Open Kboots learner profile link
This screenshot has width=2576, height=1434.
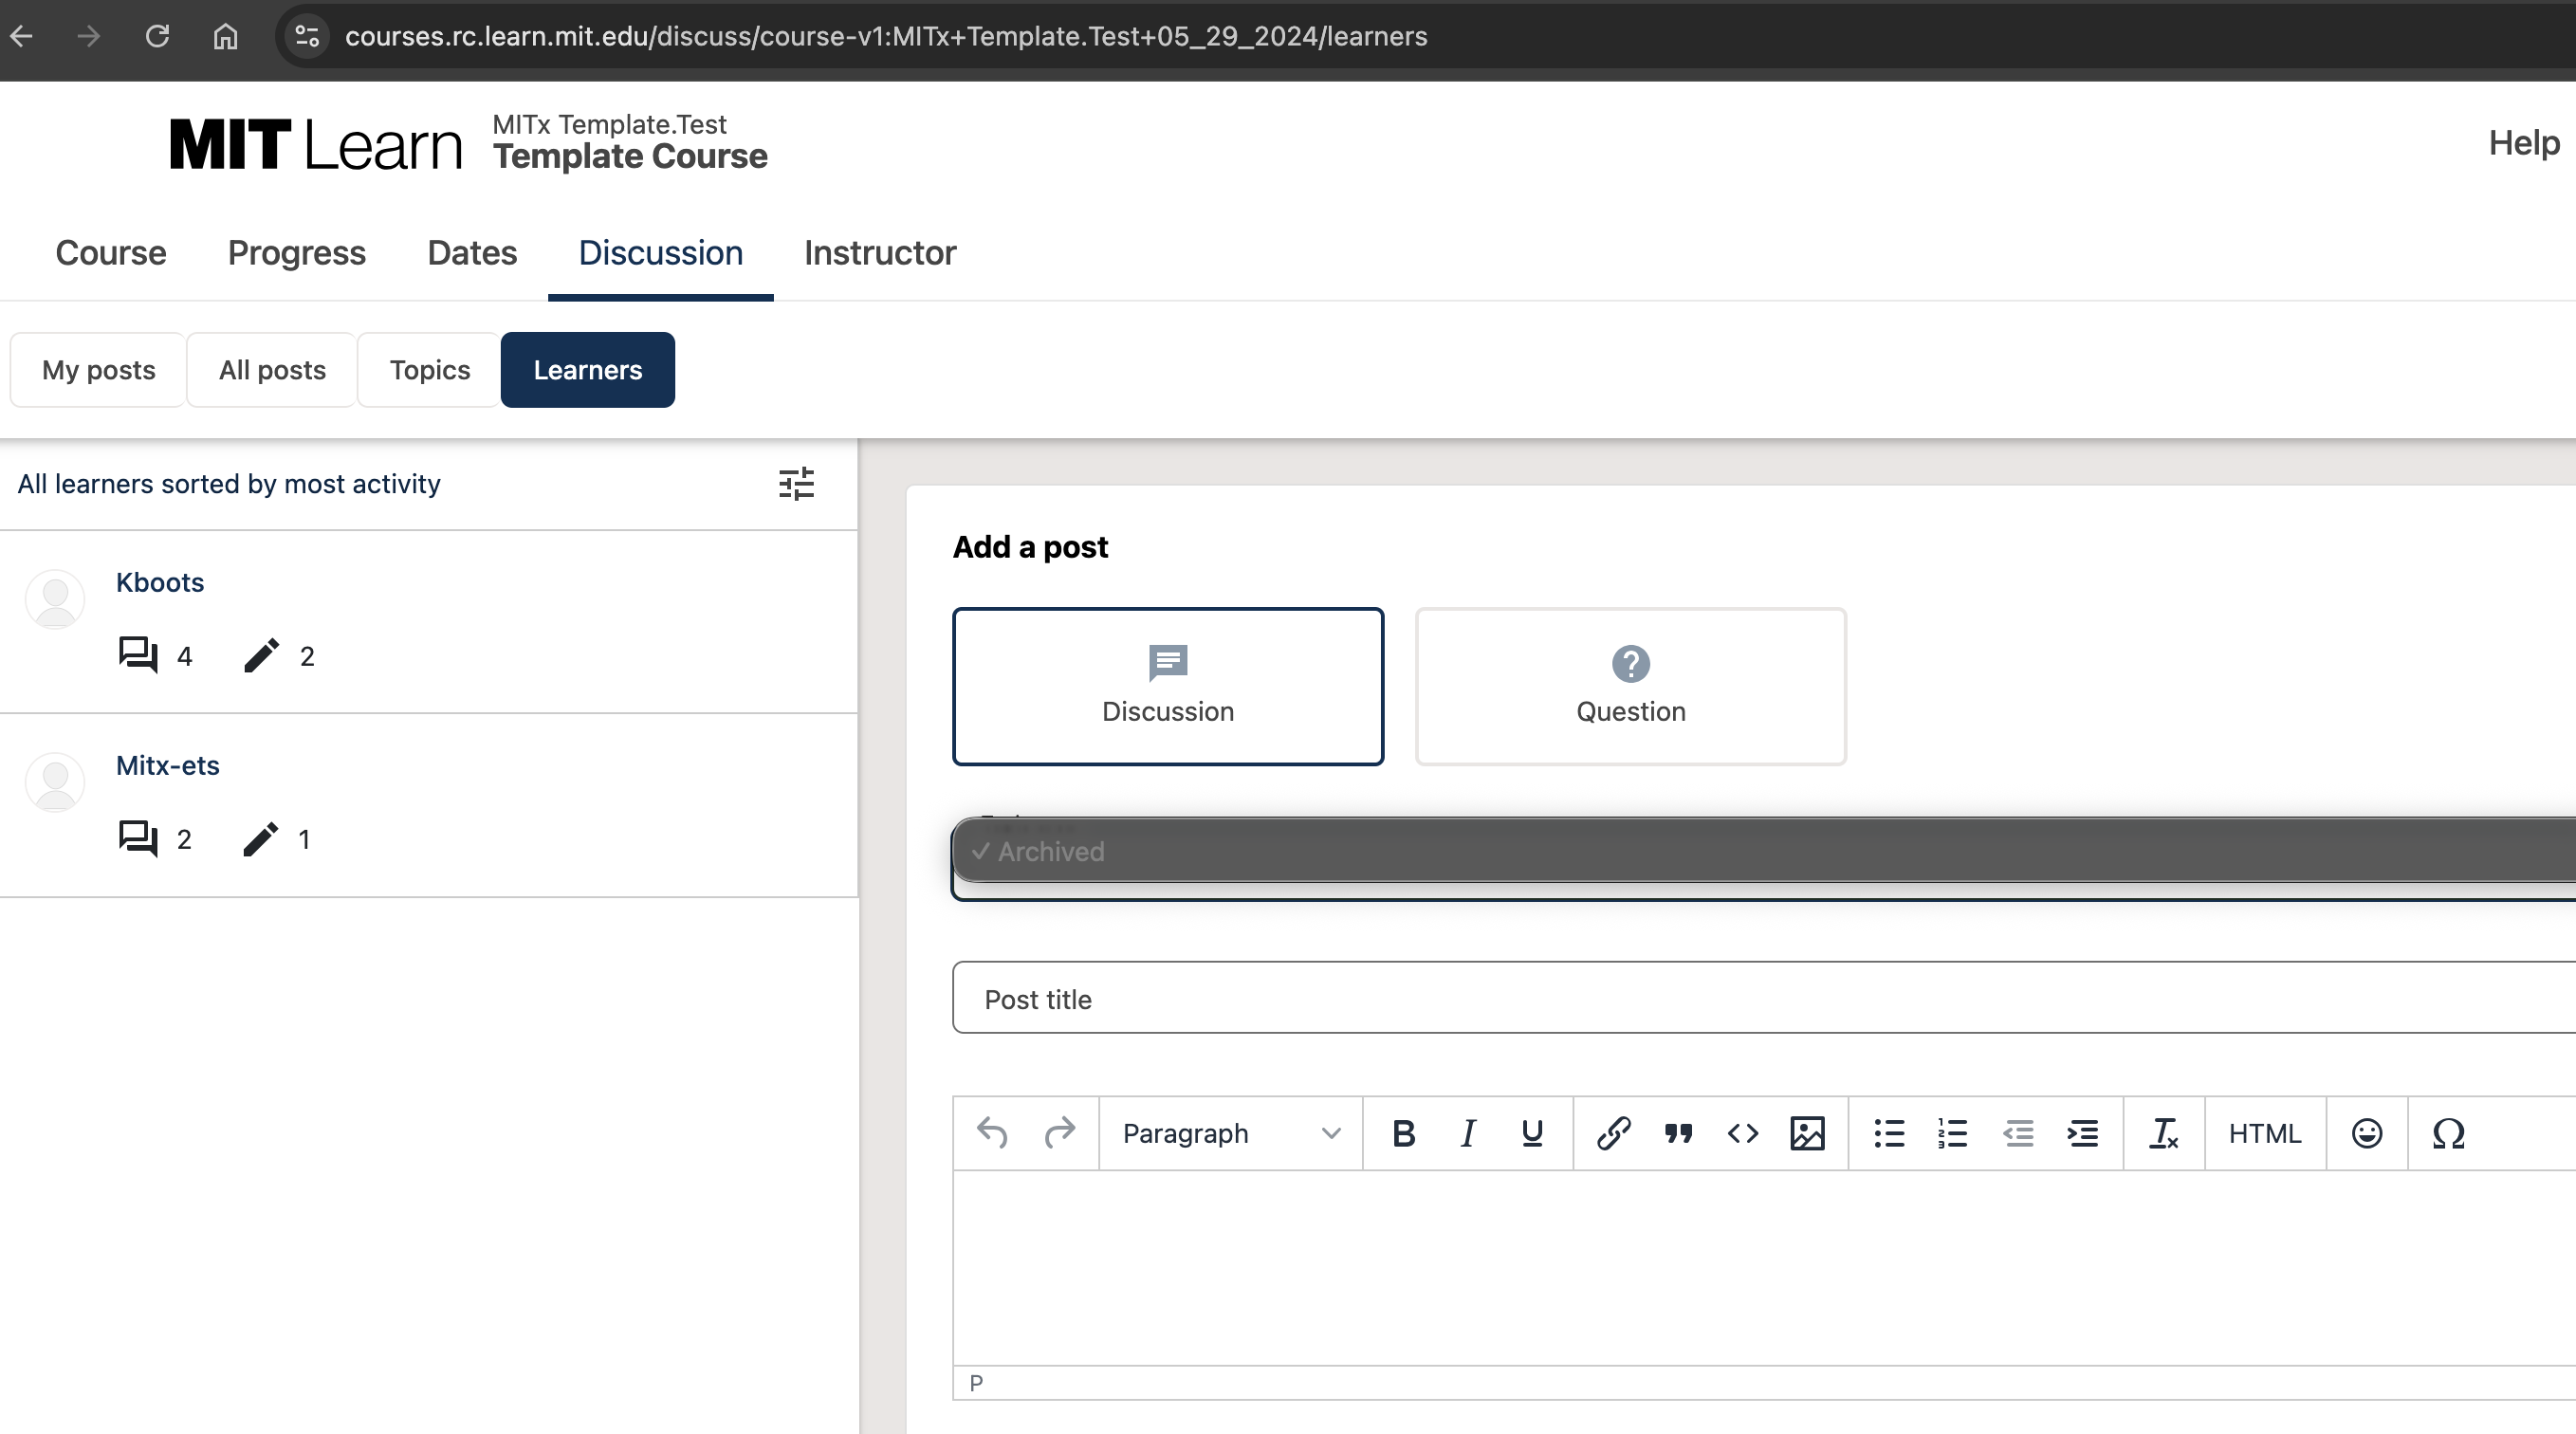(160, 582)
